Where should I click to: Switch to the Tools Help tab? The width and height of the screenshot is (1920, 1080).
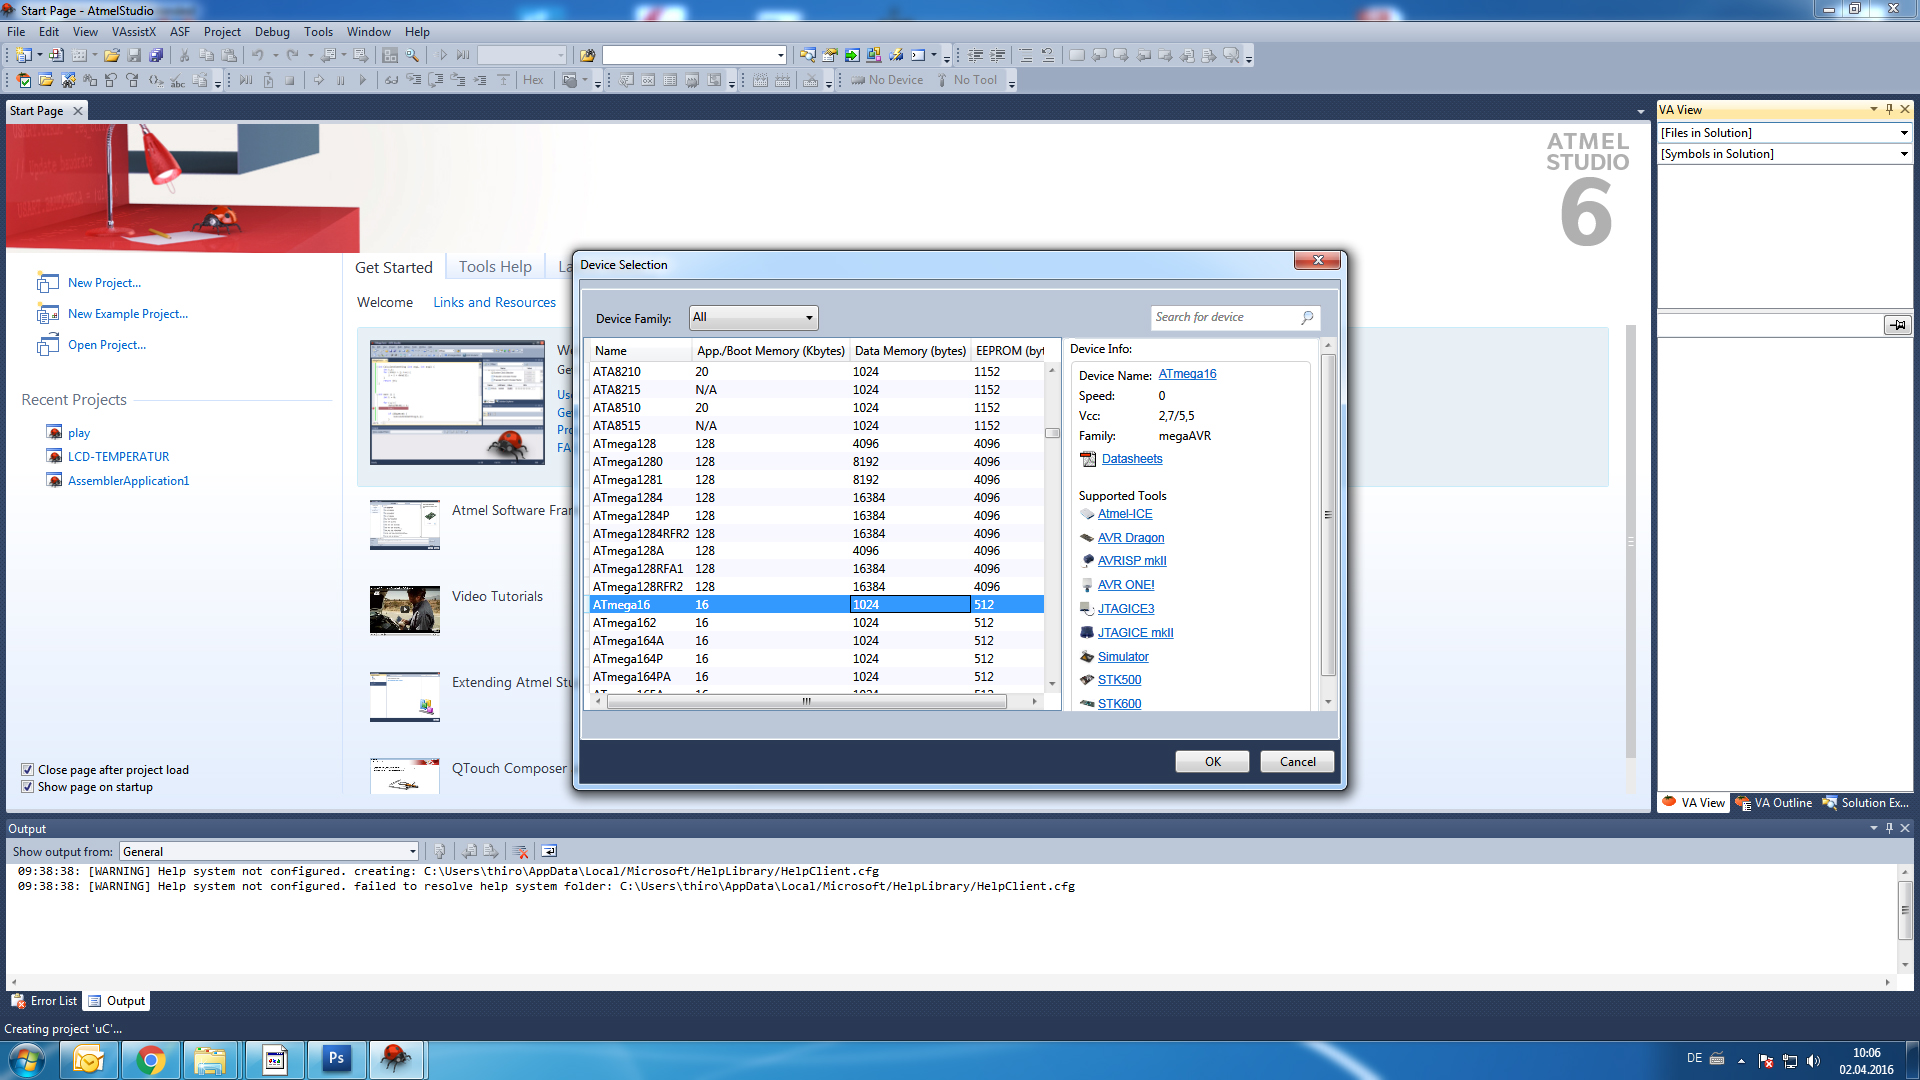tap(495, 267)
